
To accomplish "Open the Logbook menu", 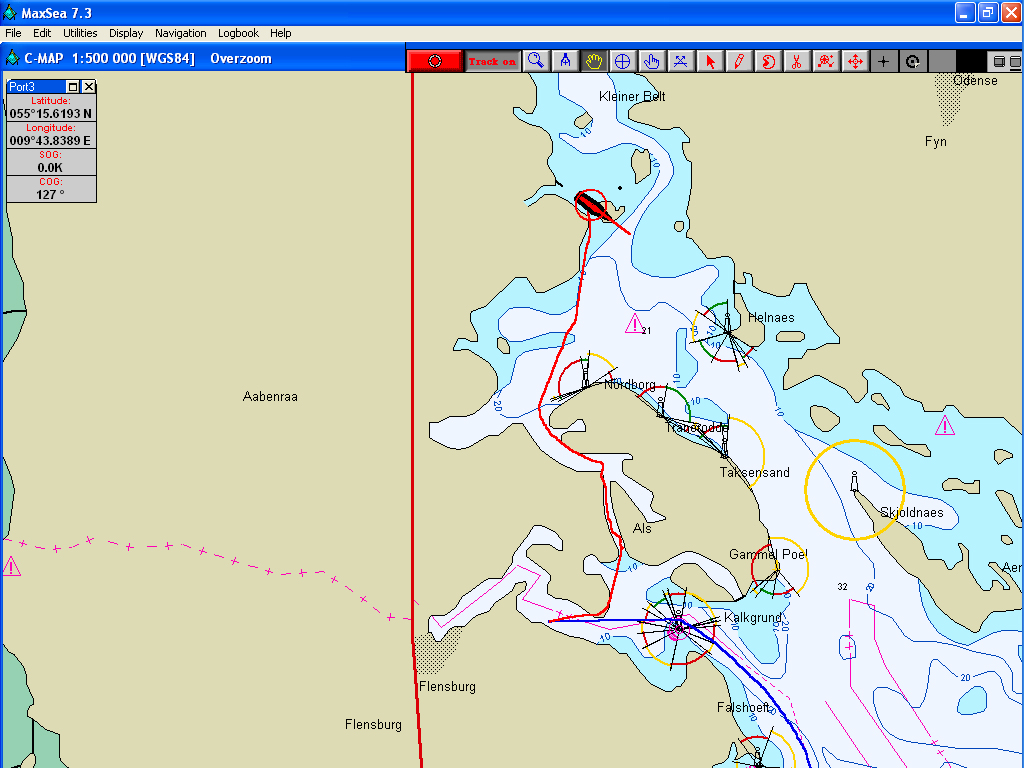I will coord(238,33).
